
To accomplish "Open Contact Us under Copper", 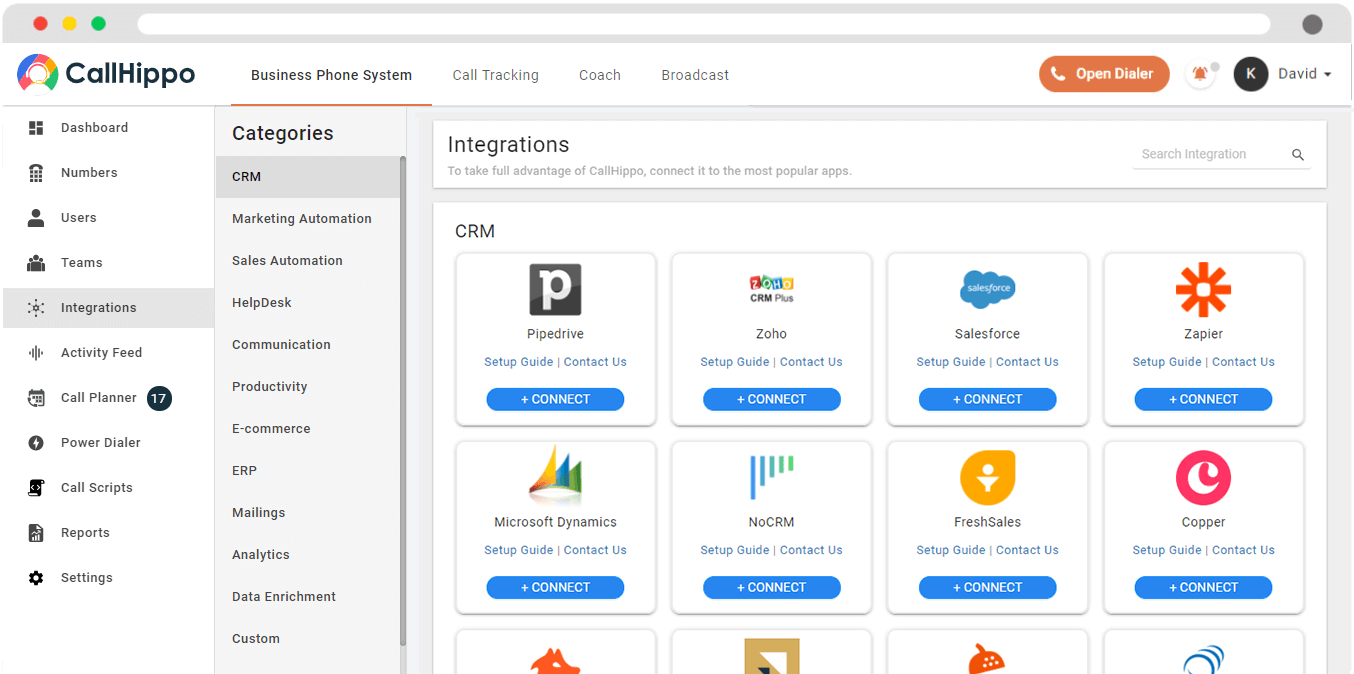I will pos(1243,550).
